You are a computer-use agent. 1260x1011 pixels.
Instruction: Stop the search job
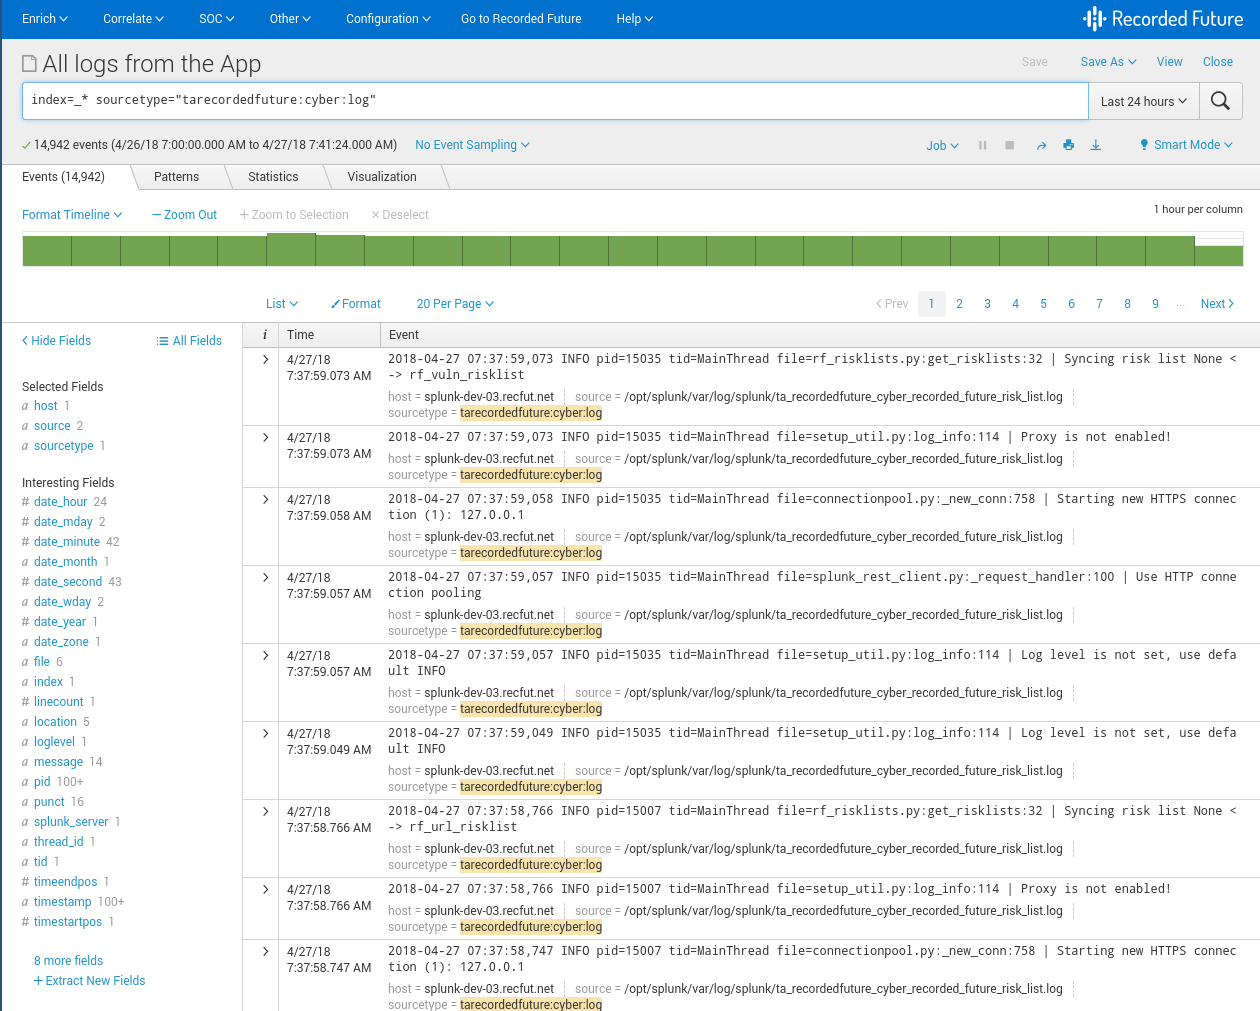1010,145
